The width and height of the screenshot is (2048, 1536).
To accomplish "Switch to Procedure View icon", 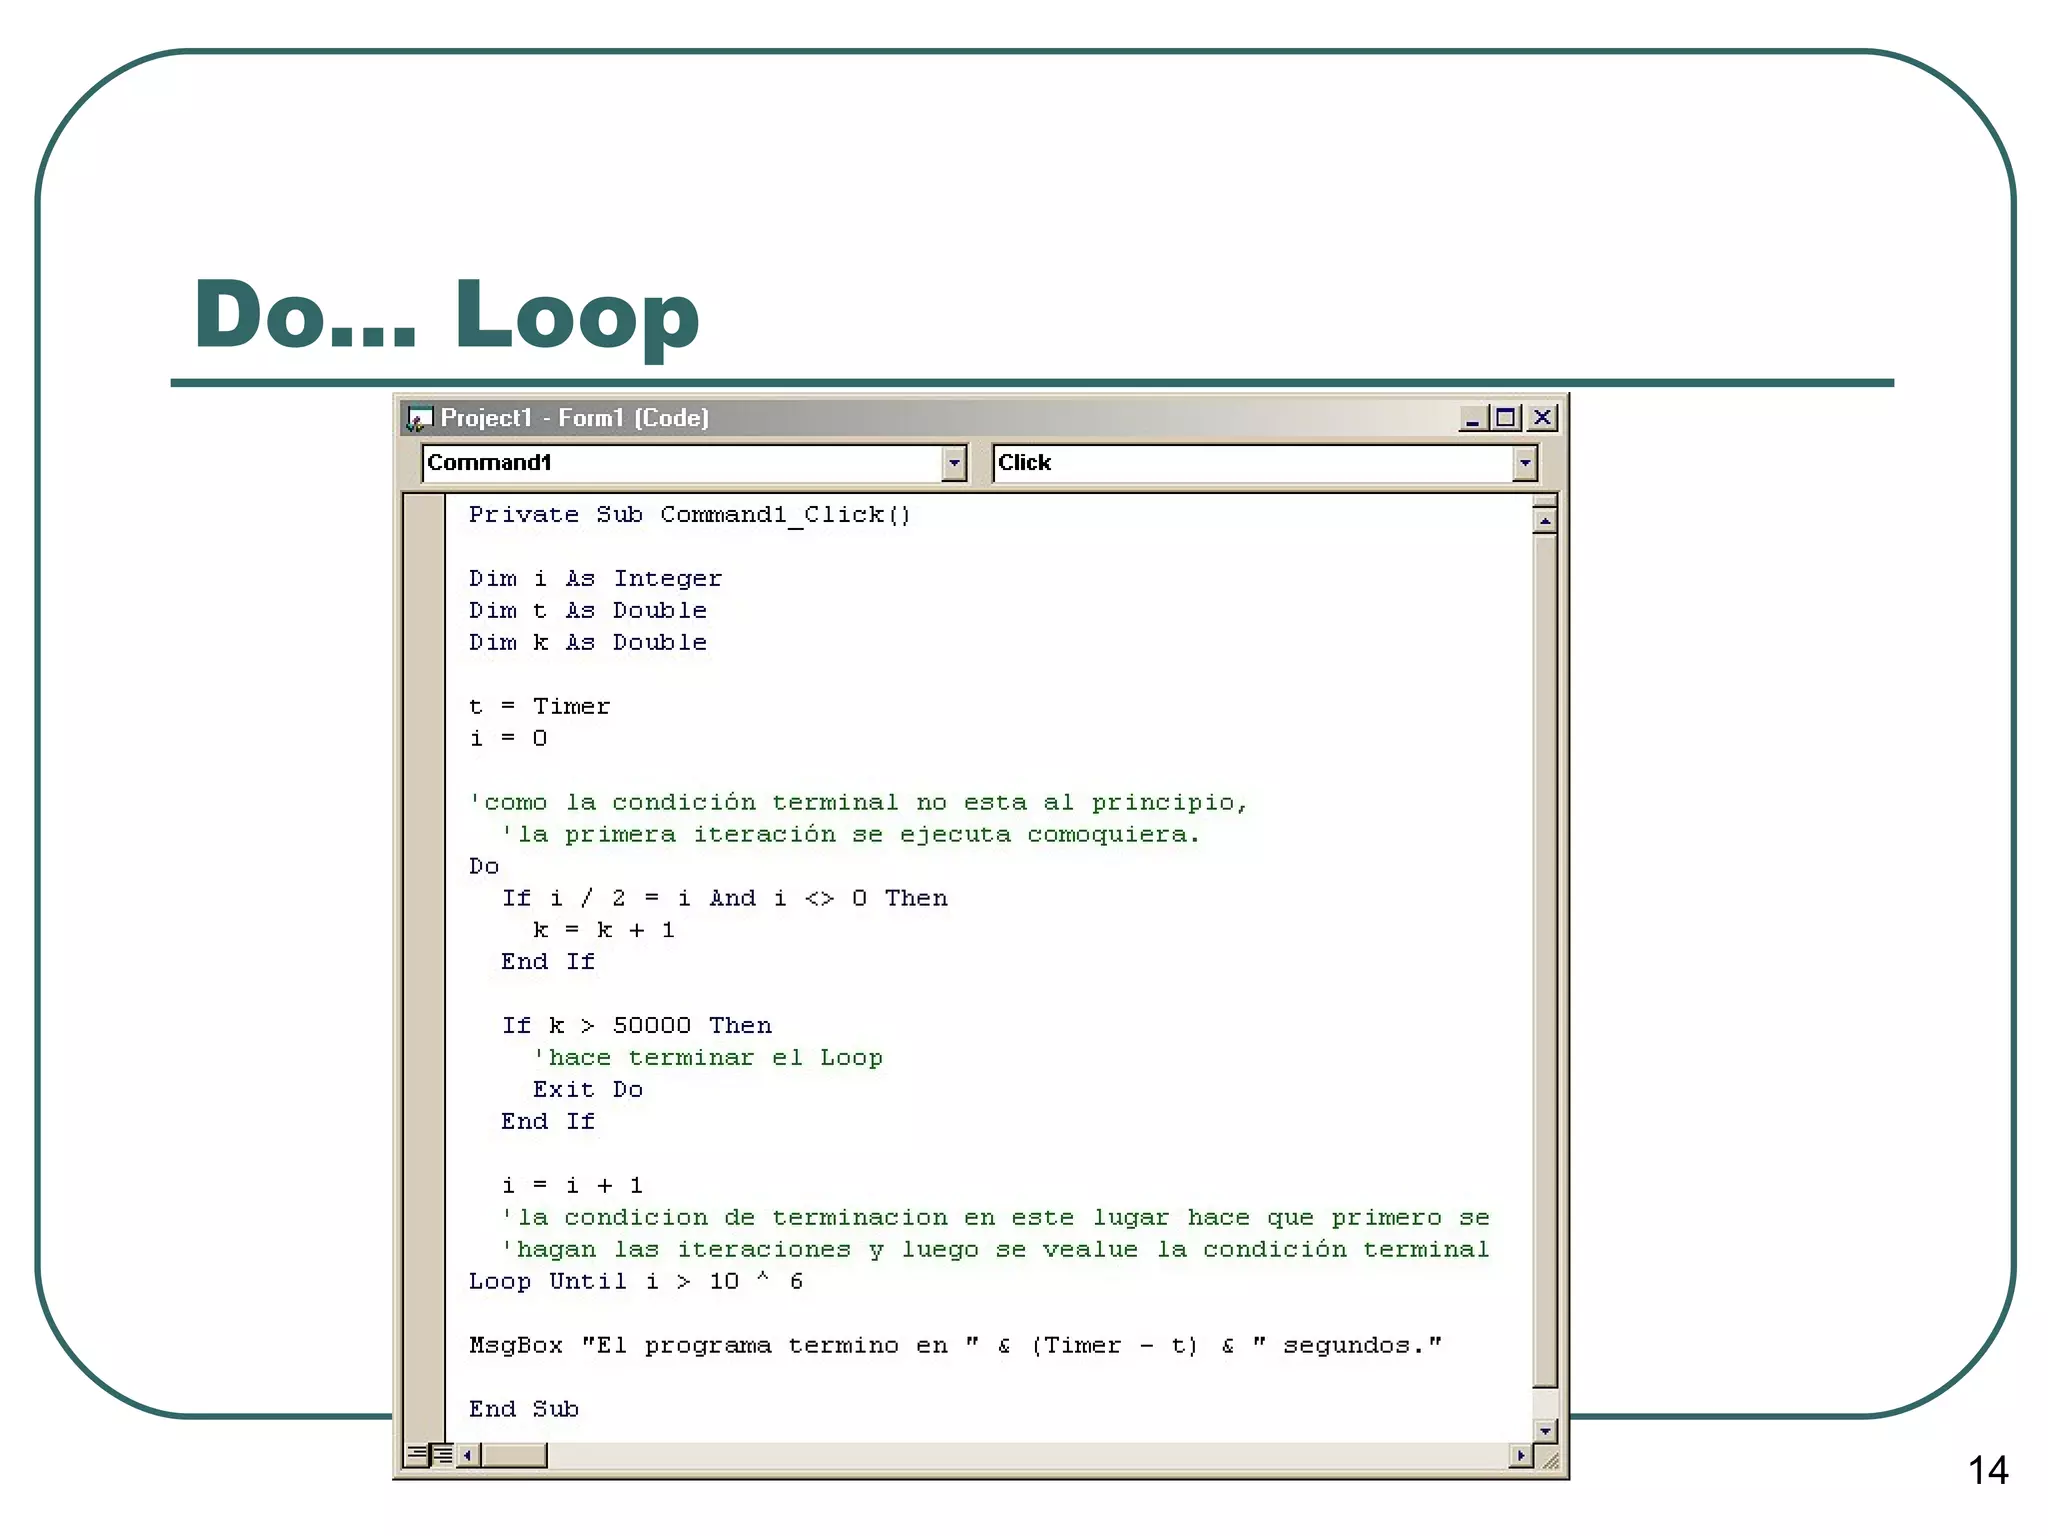I will [x=417, y=1454].
